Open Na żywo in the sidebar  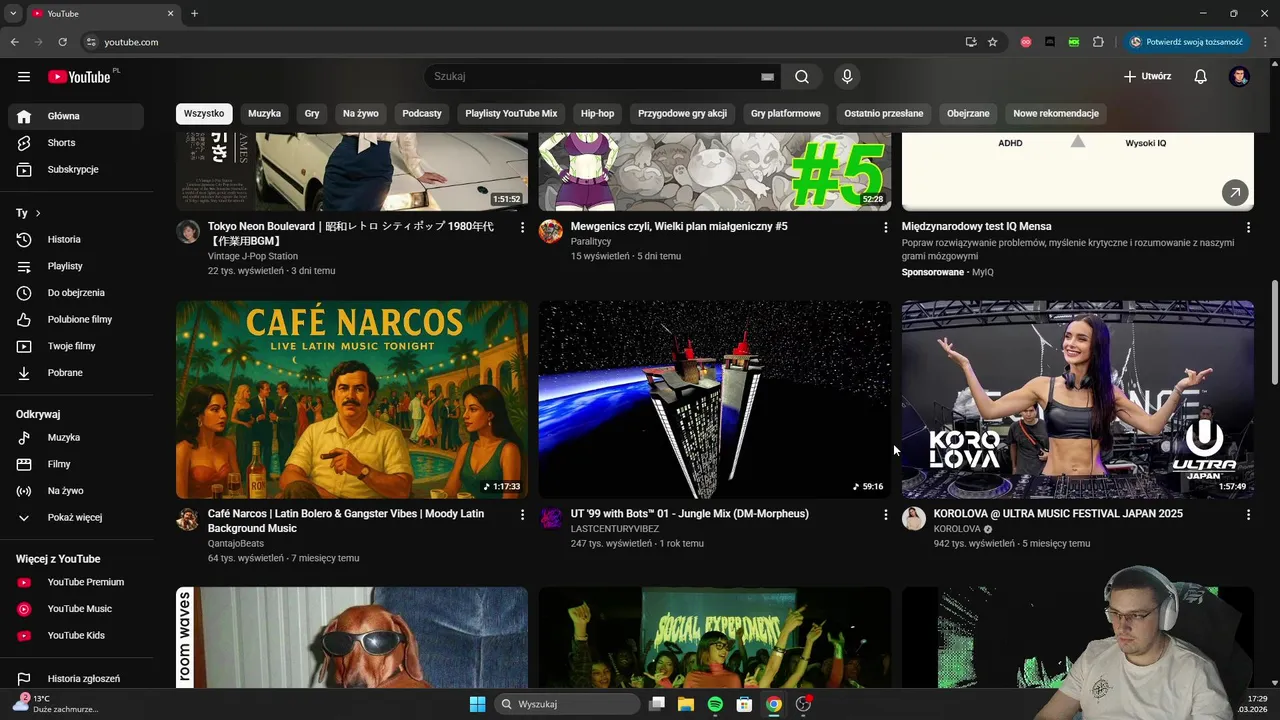pyautogui.click(x=76, y=491)
